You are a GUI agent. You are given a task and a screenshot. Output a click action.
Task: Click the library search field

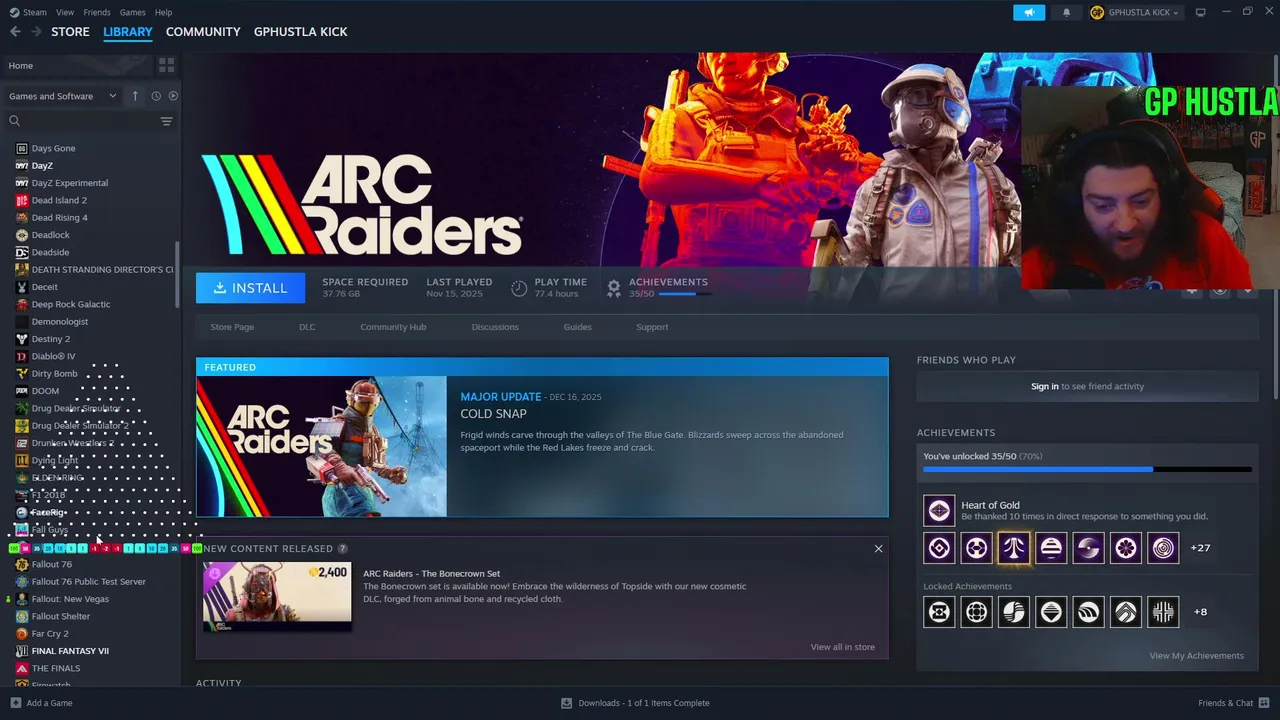pos(83,121)
